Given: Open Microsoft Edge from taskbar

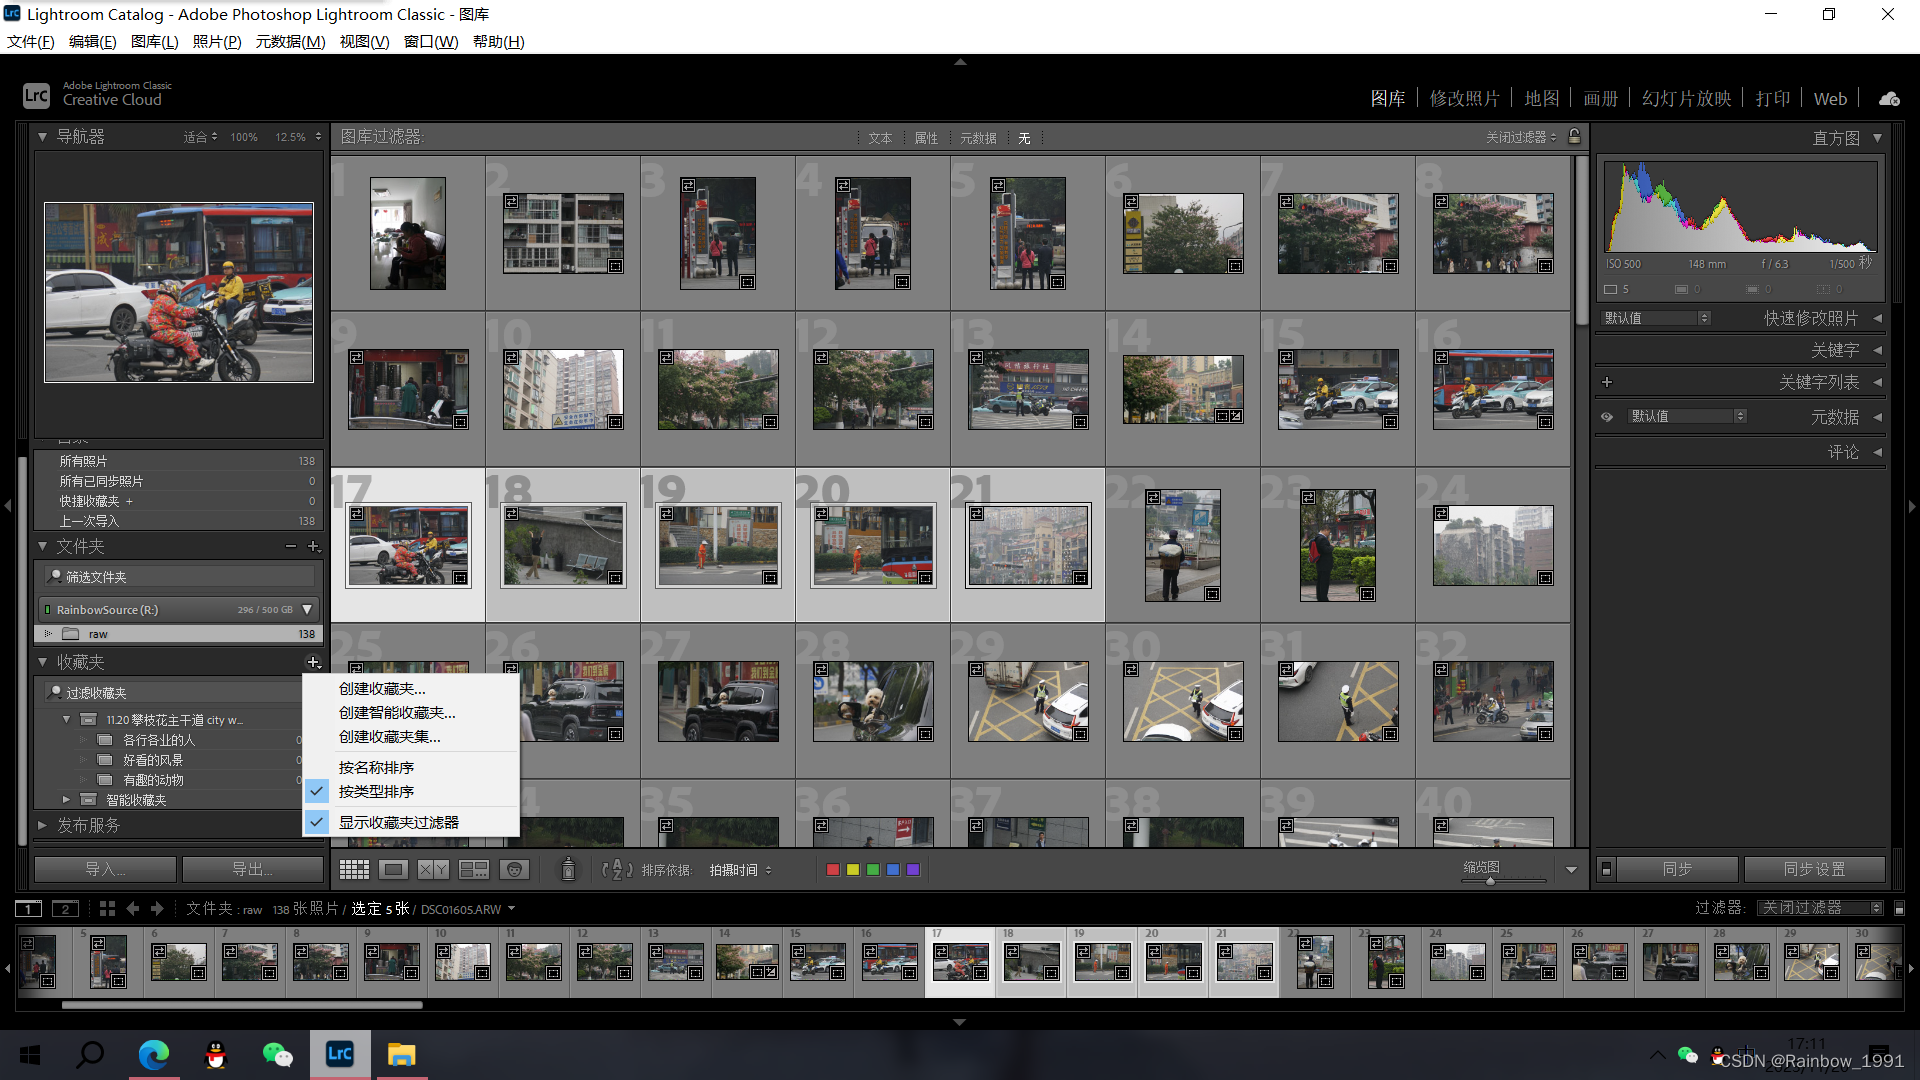Looking at the screenshot, I should click(x=153, y=1054).
